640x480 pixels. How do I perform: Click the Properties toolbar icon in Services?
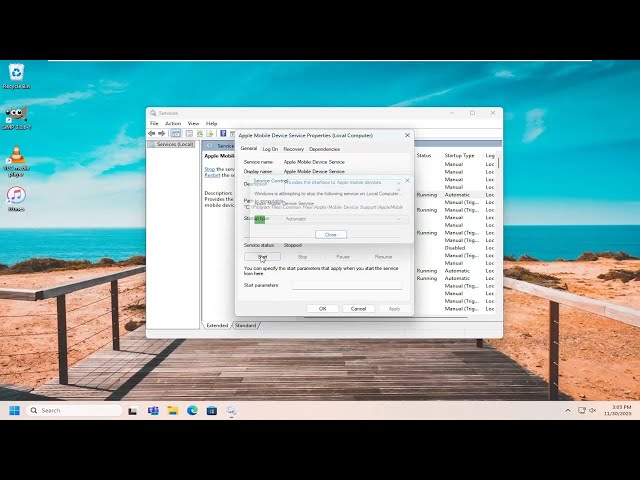click(189, 133)
